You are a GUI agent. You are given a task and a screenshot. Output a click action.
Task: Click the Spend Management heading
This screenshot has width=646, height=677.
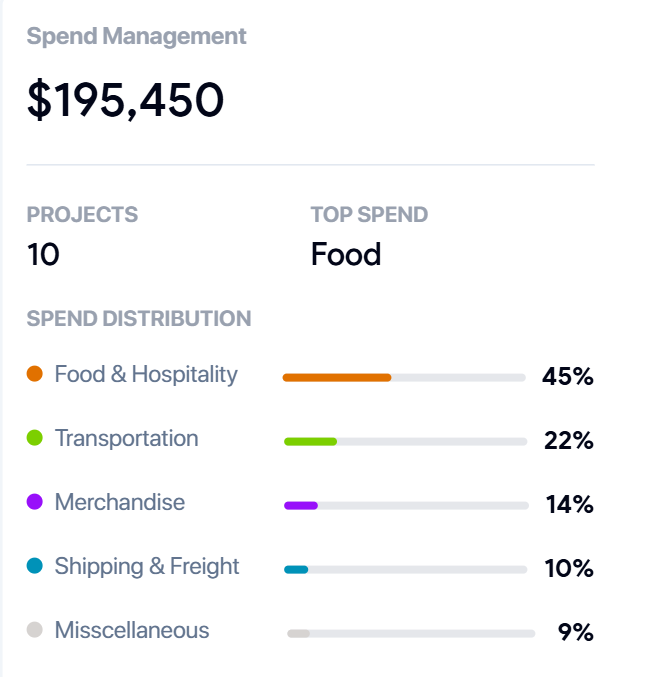136,36
